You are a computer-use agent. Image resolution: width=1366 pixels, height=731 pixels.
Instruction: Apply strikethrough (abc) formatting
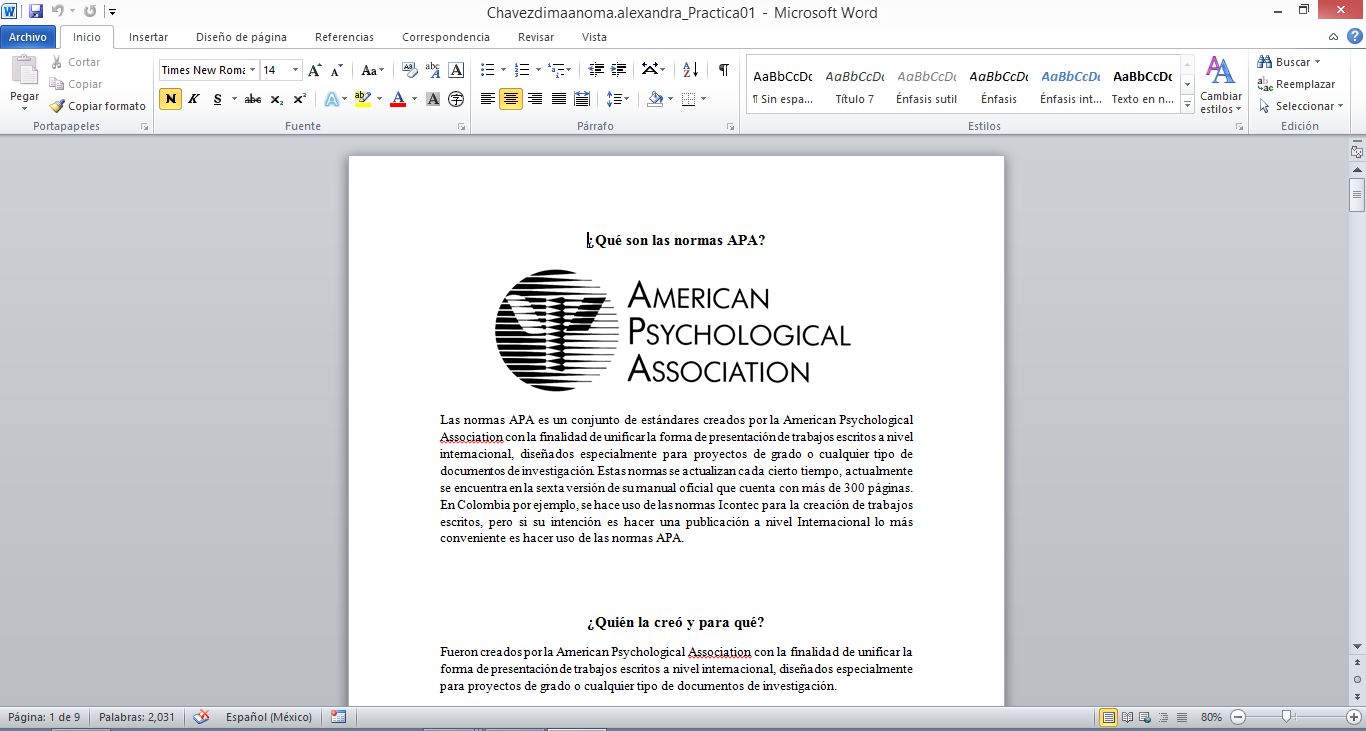pyautogui.click(x=253, y=99)
